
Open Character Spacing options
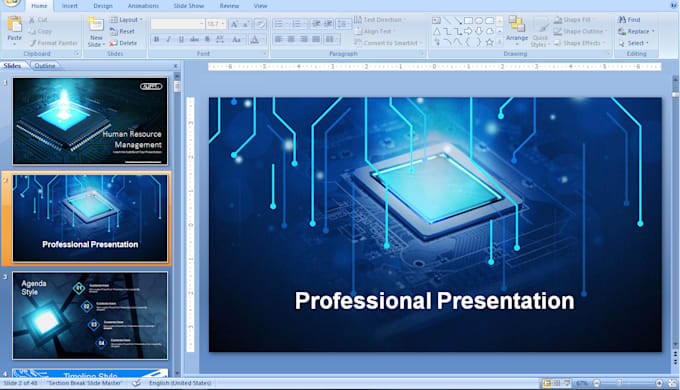[220, 39]
